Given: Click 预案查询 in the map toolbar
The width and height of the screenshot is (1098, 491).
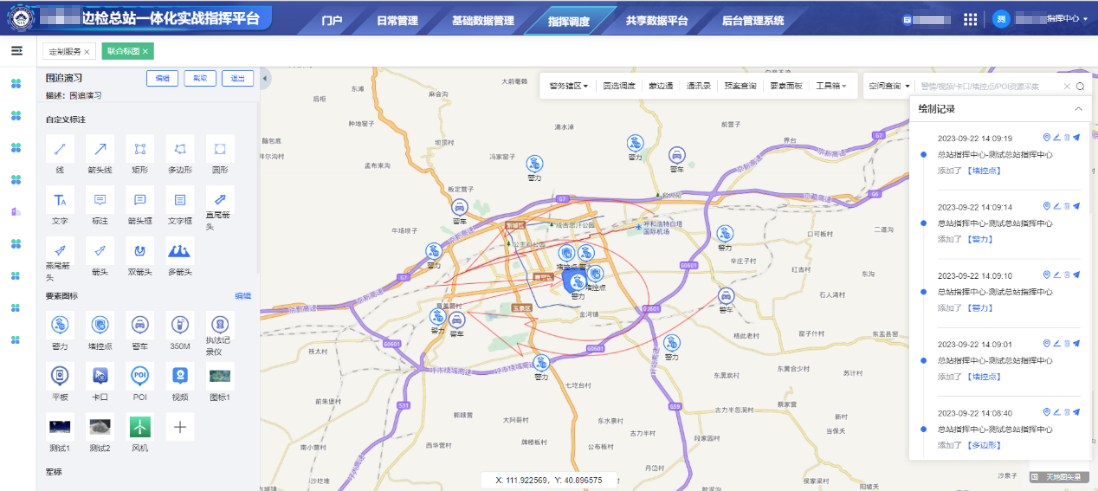Looking at the screenshot, I should point(740,86).
